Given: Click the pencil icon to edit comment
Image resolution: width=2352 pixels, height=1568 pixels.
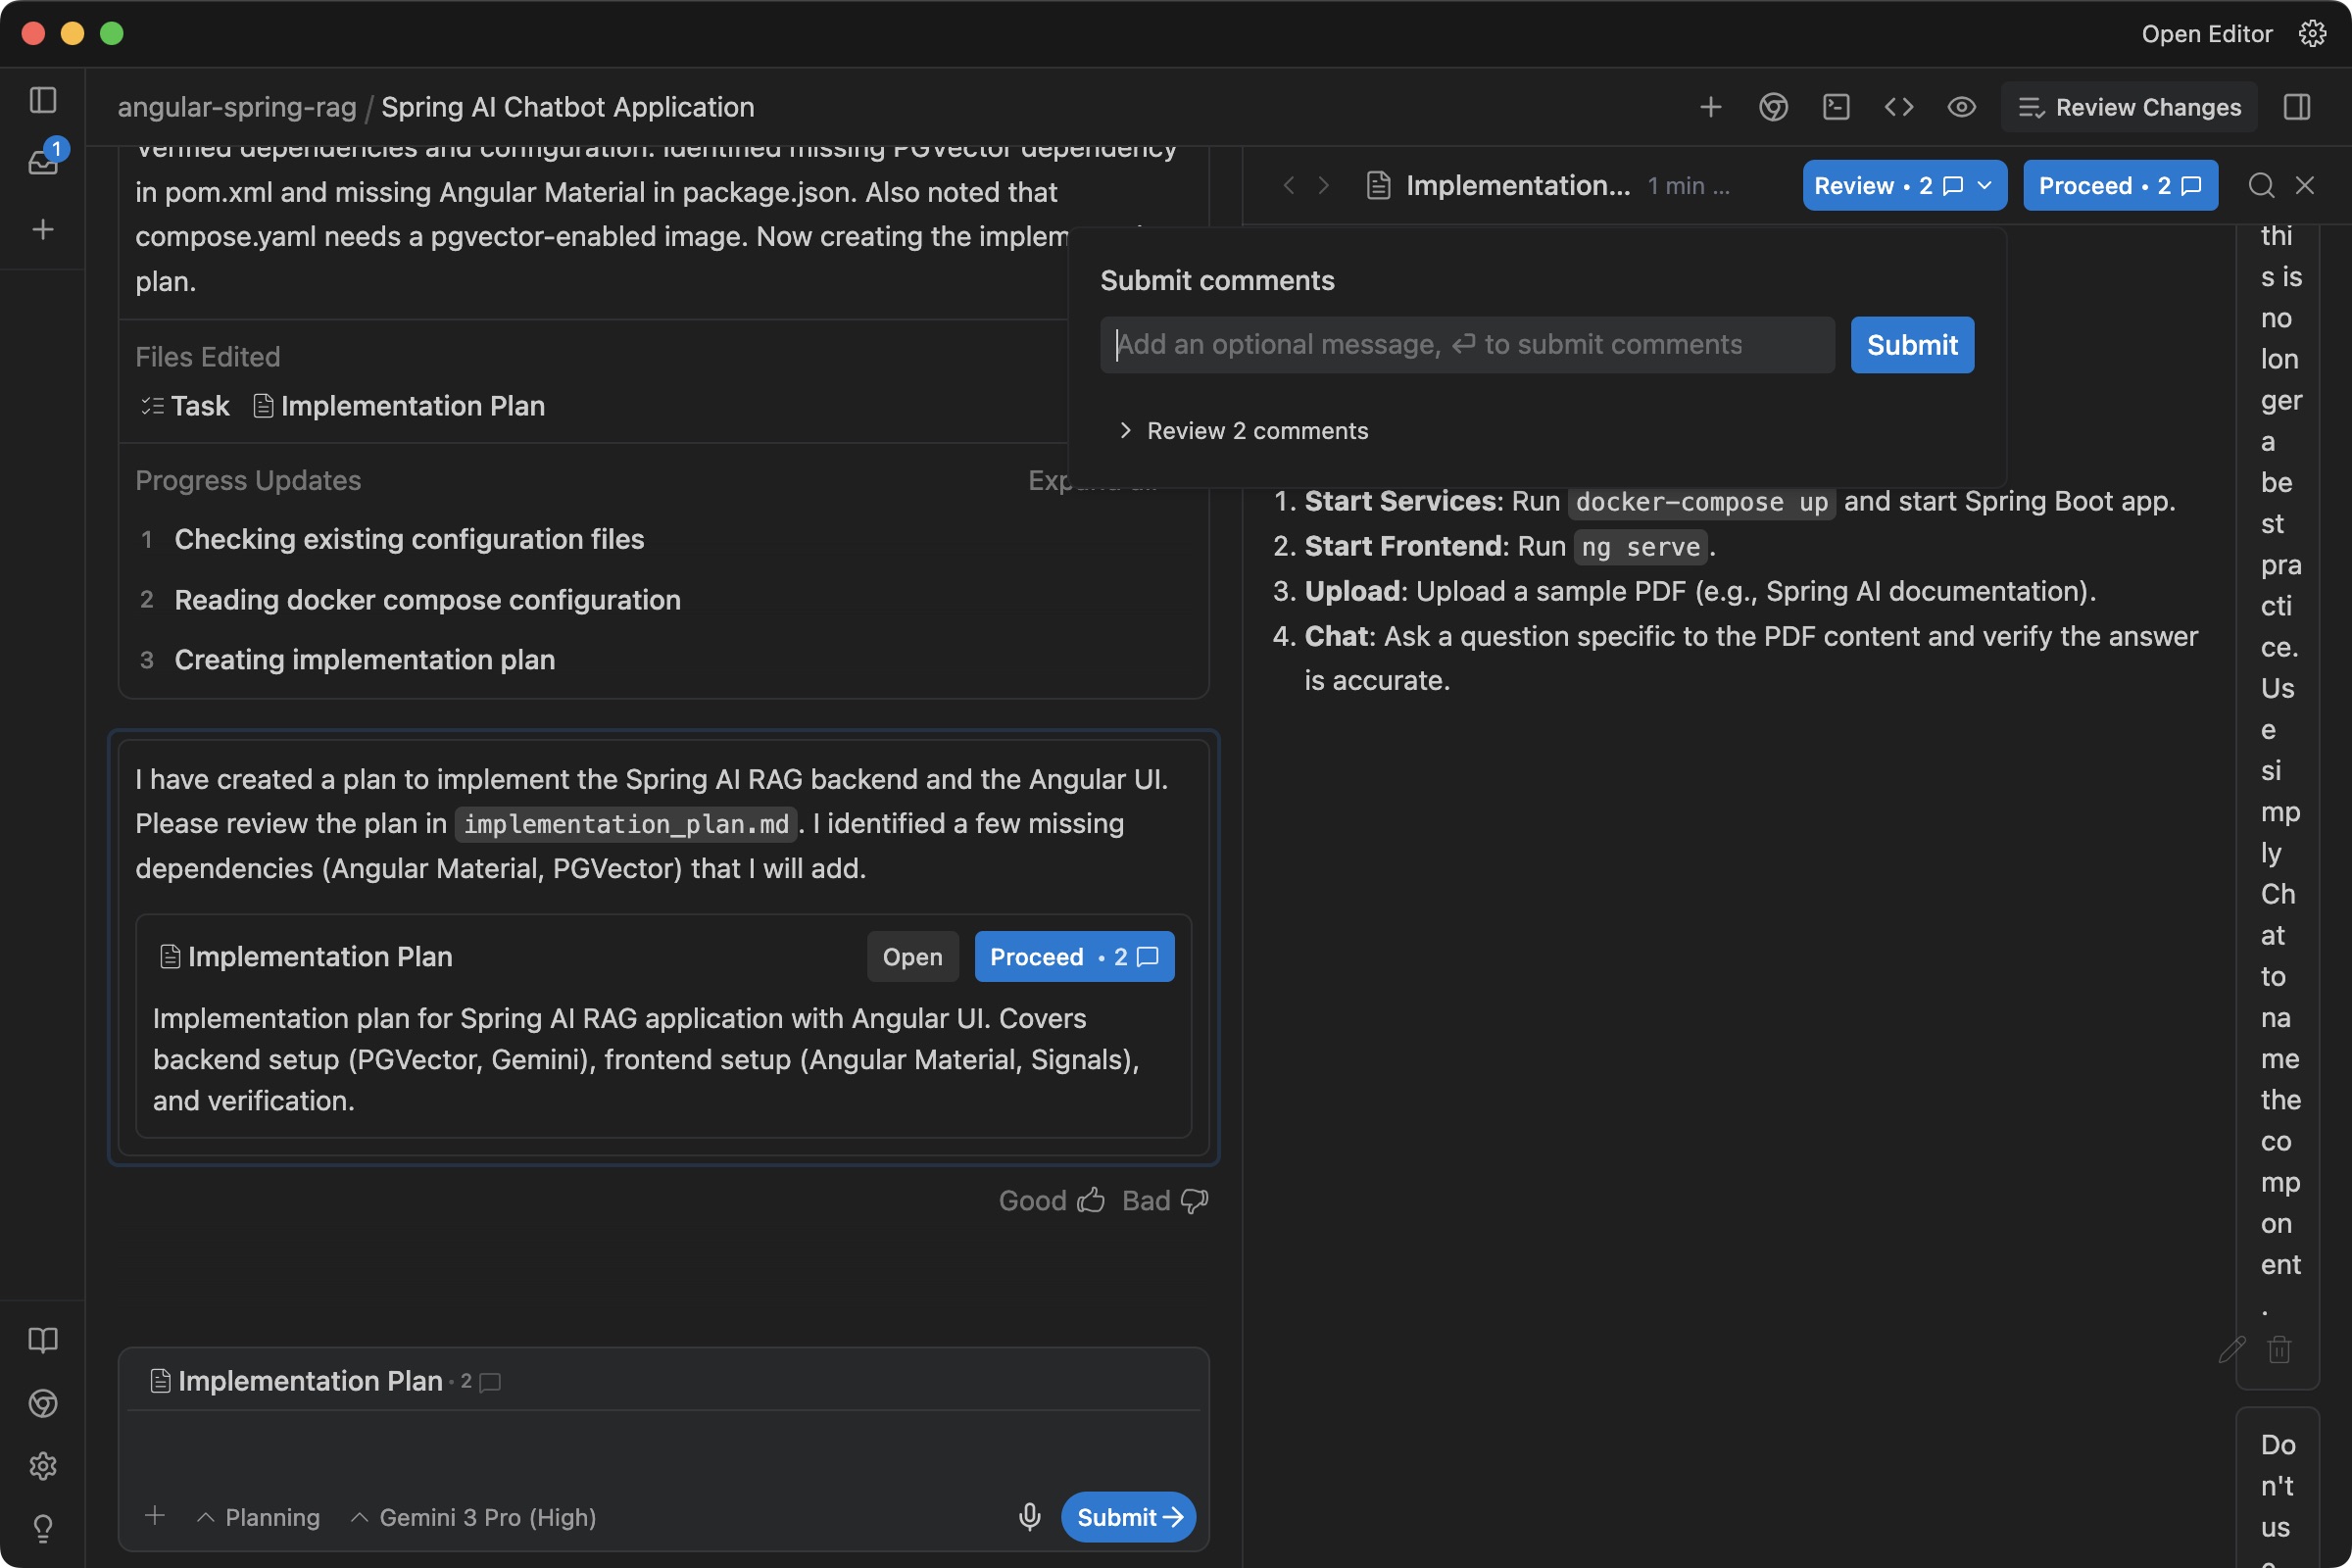Looking at the screenshot, I should (2232, 1350).
